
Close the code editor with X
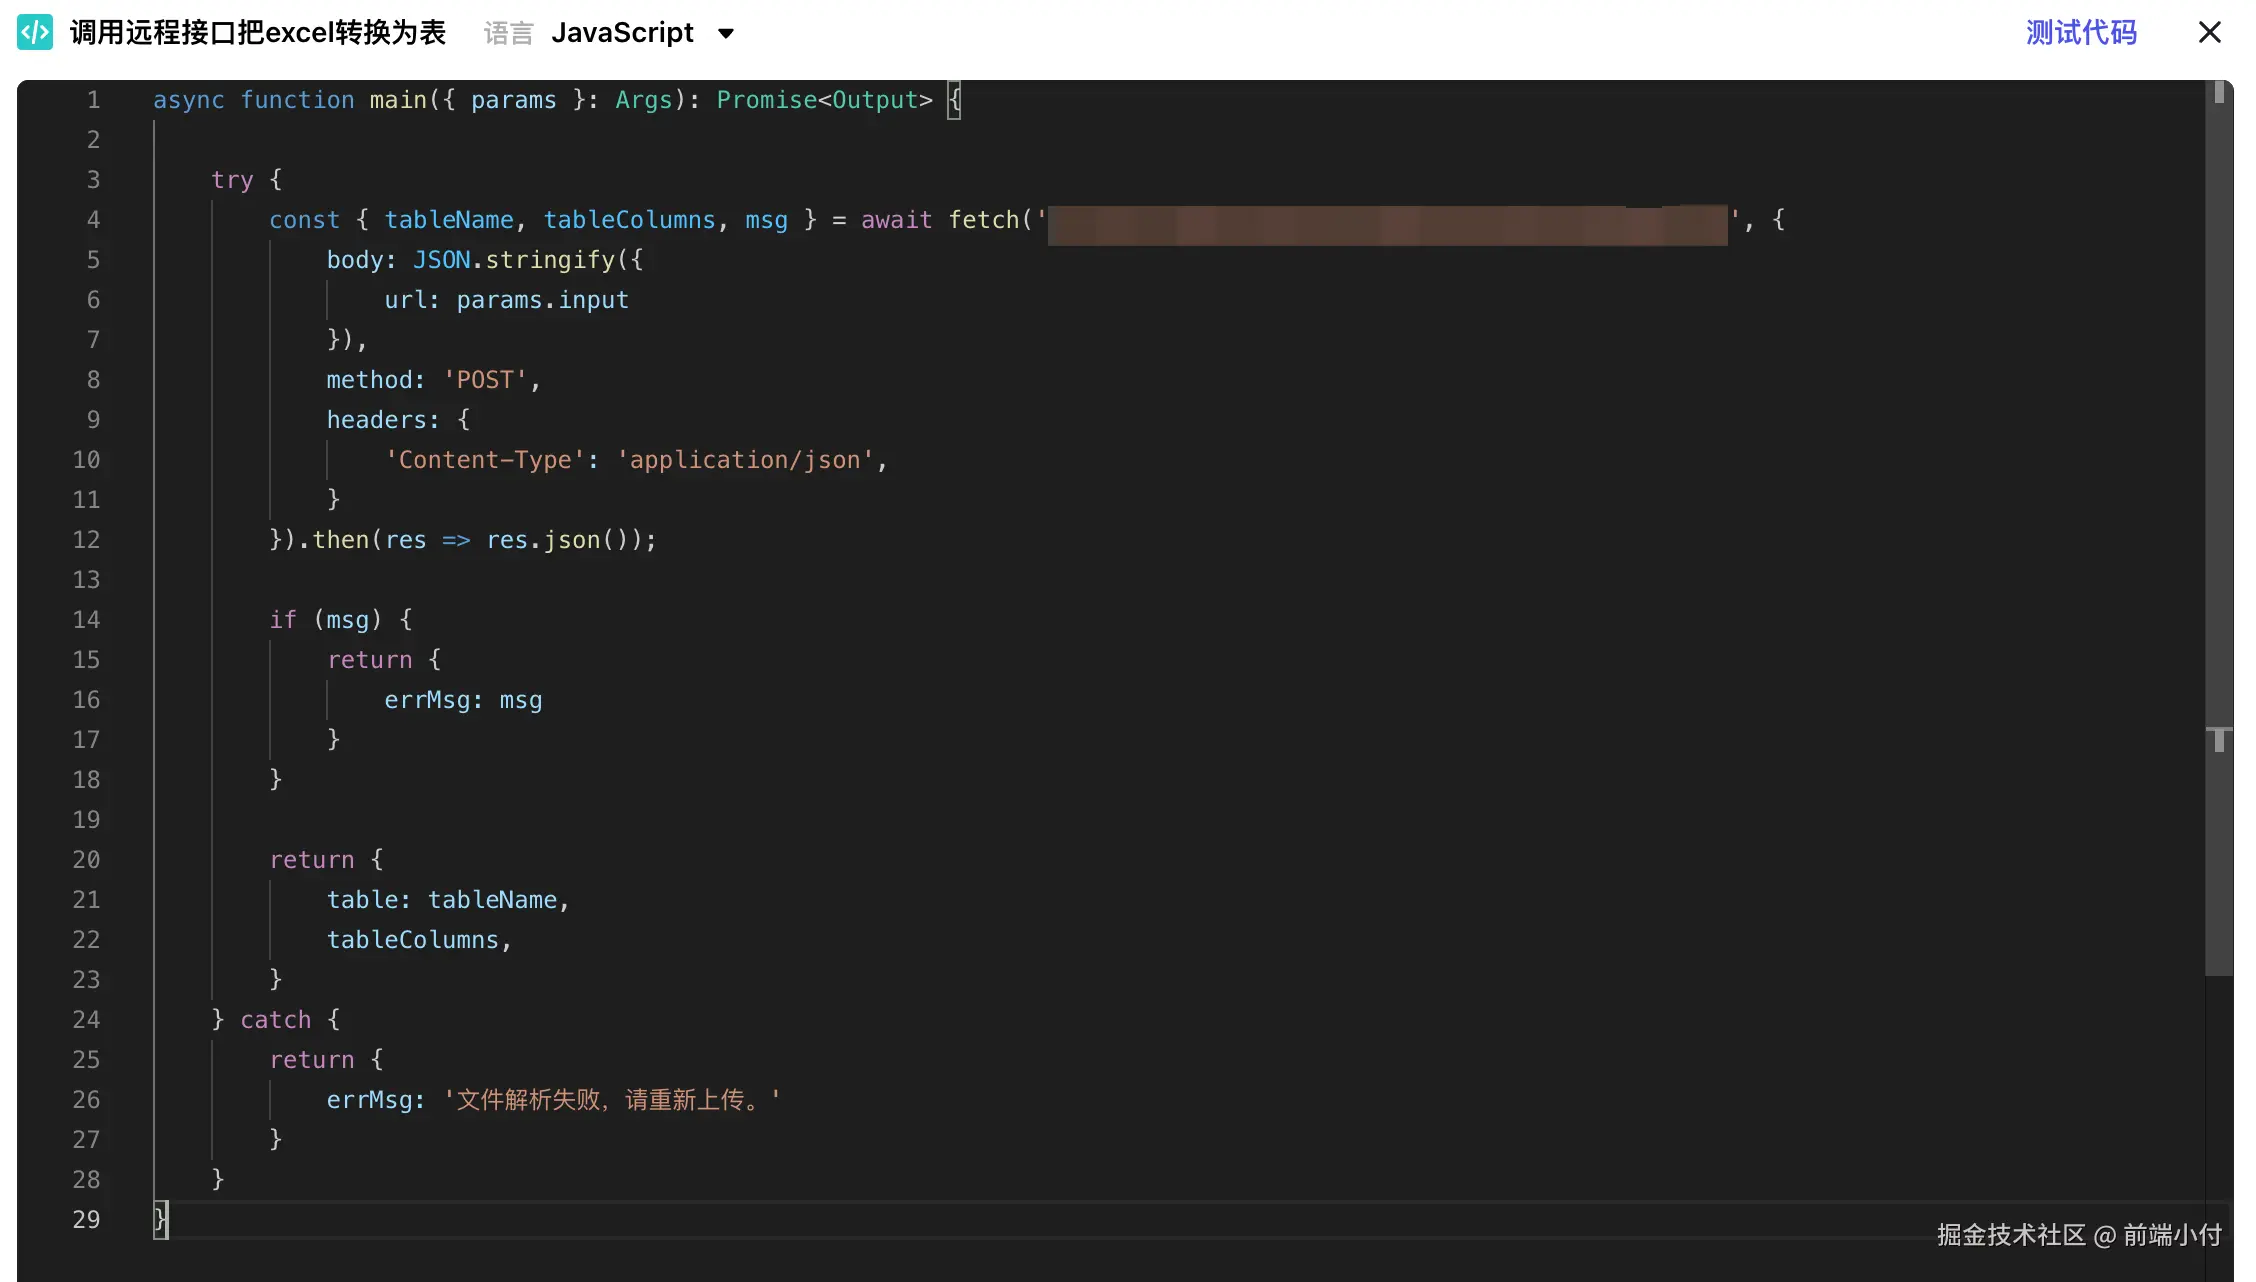2209,33
